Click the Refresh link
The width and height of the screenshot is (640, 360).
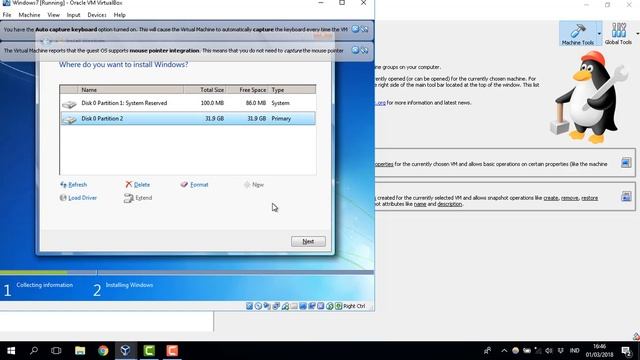point(73,184)
